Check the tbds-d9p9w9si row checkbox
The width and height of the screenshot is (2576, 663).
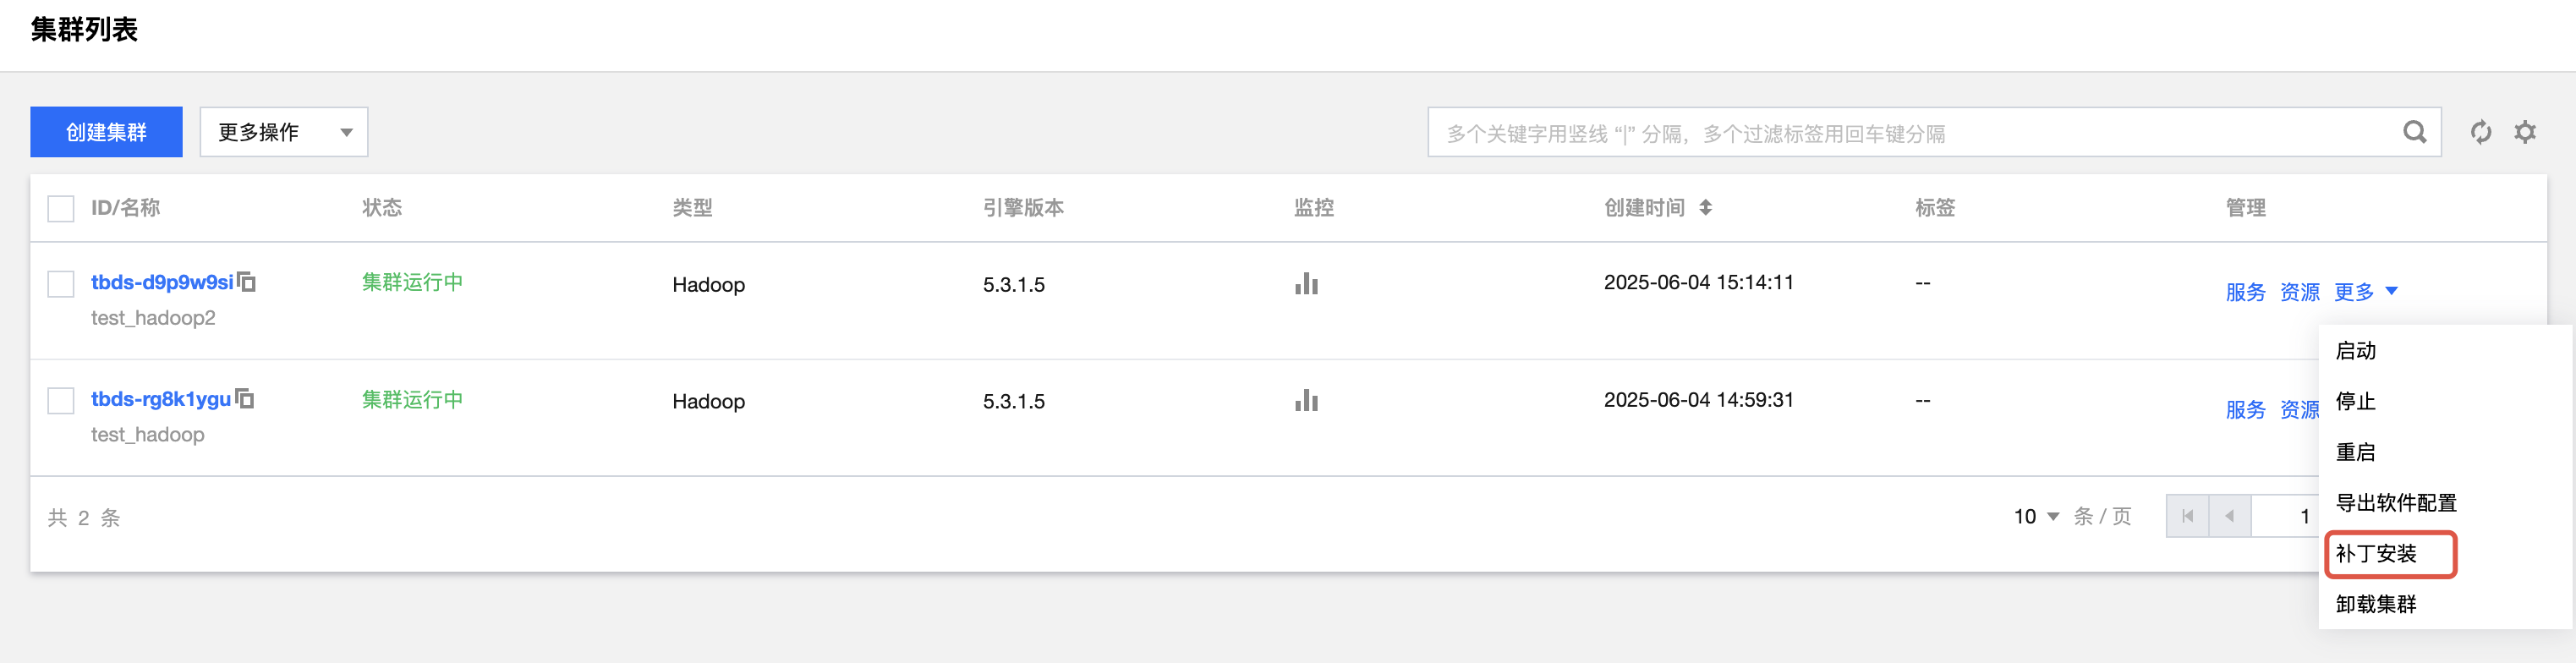click(x=61, y=284)
